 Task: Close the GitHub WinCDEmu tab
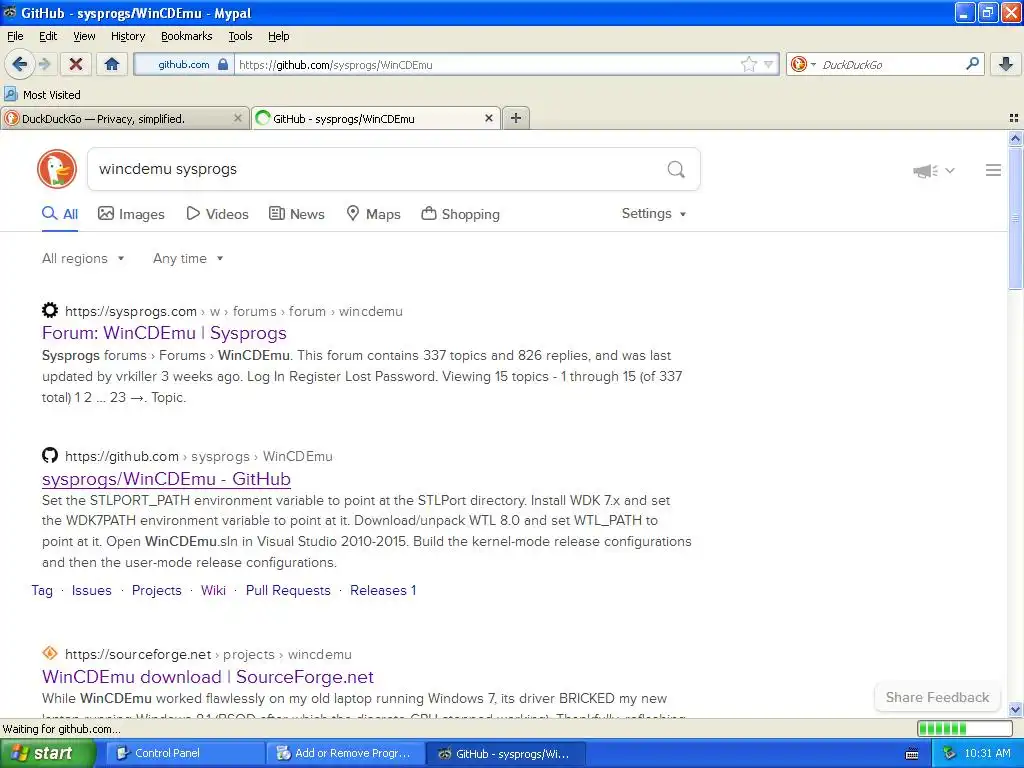coord(488,118)
